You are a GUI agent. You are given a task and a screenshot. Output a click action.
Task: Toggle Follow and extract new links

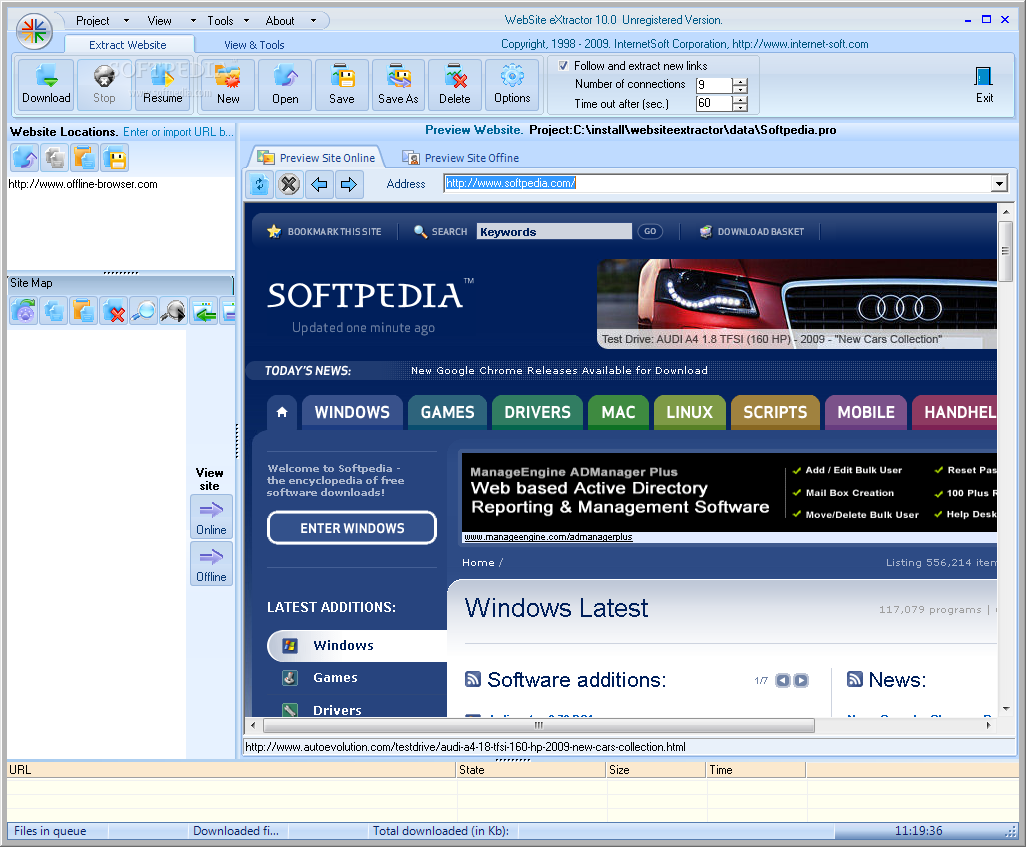pyautogui.click(x=563, y=65)
